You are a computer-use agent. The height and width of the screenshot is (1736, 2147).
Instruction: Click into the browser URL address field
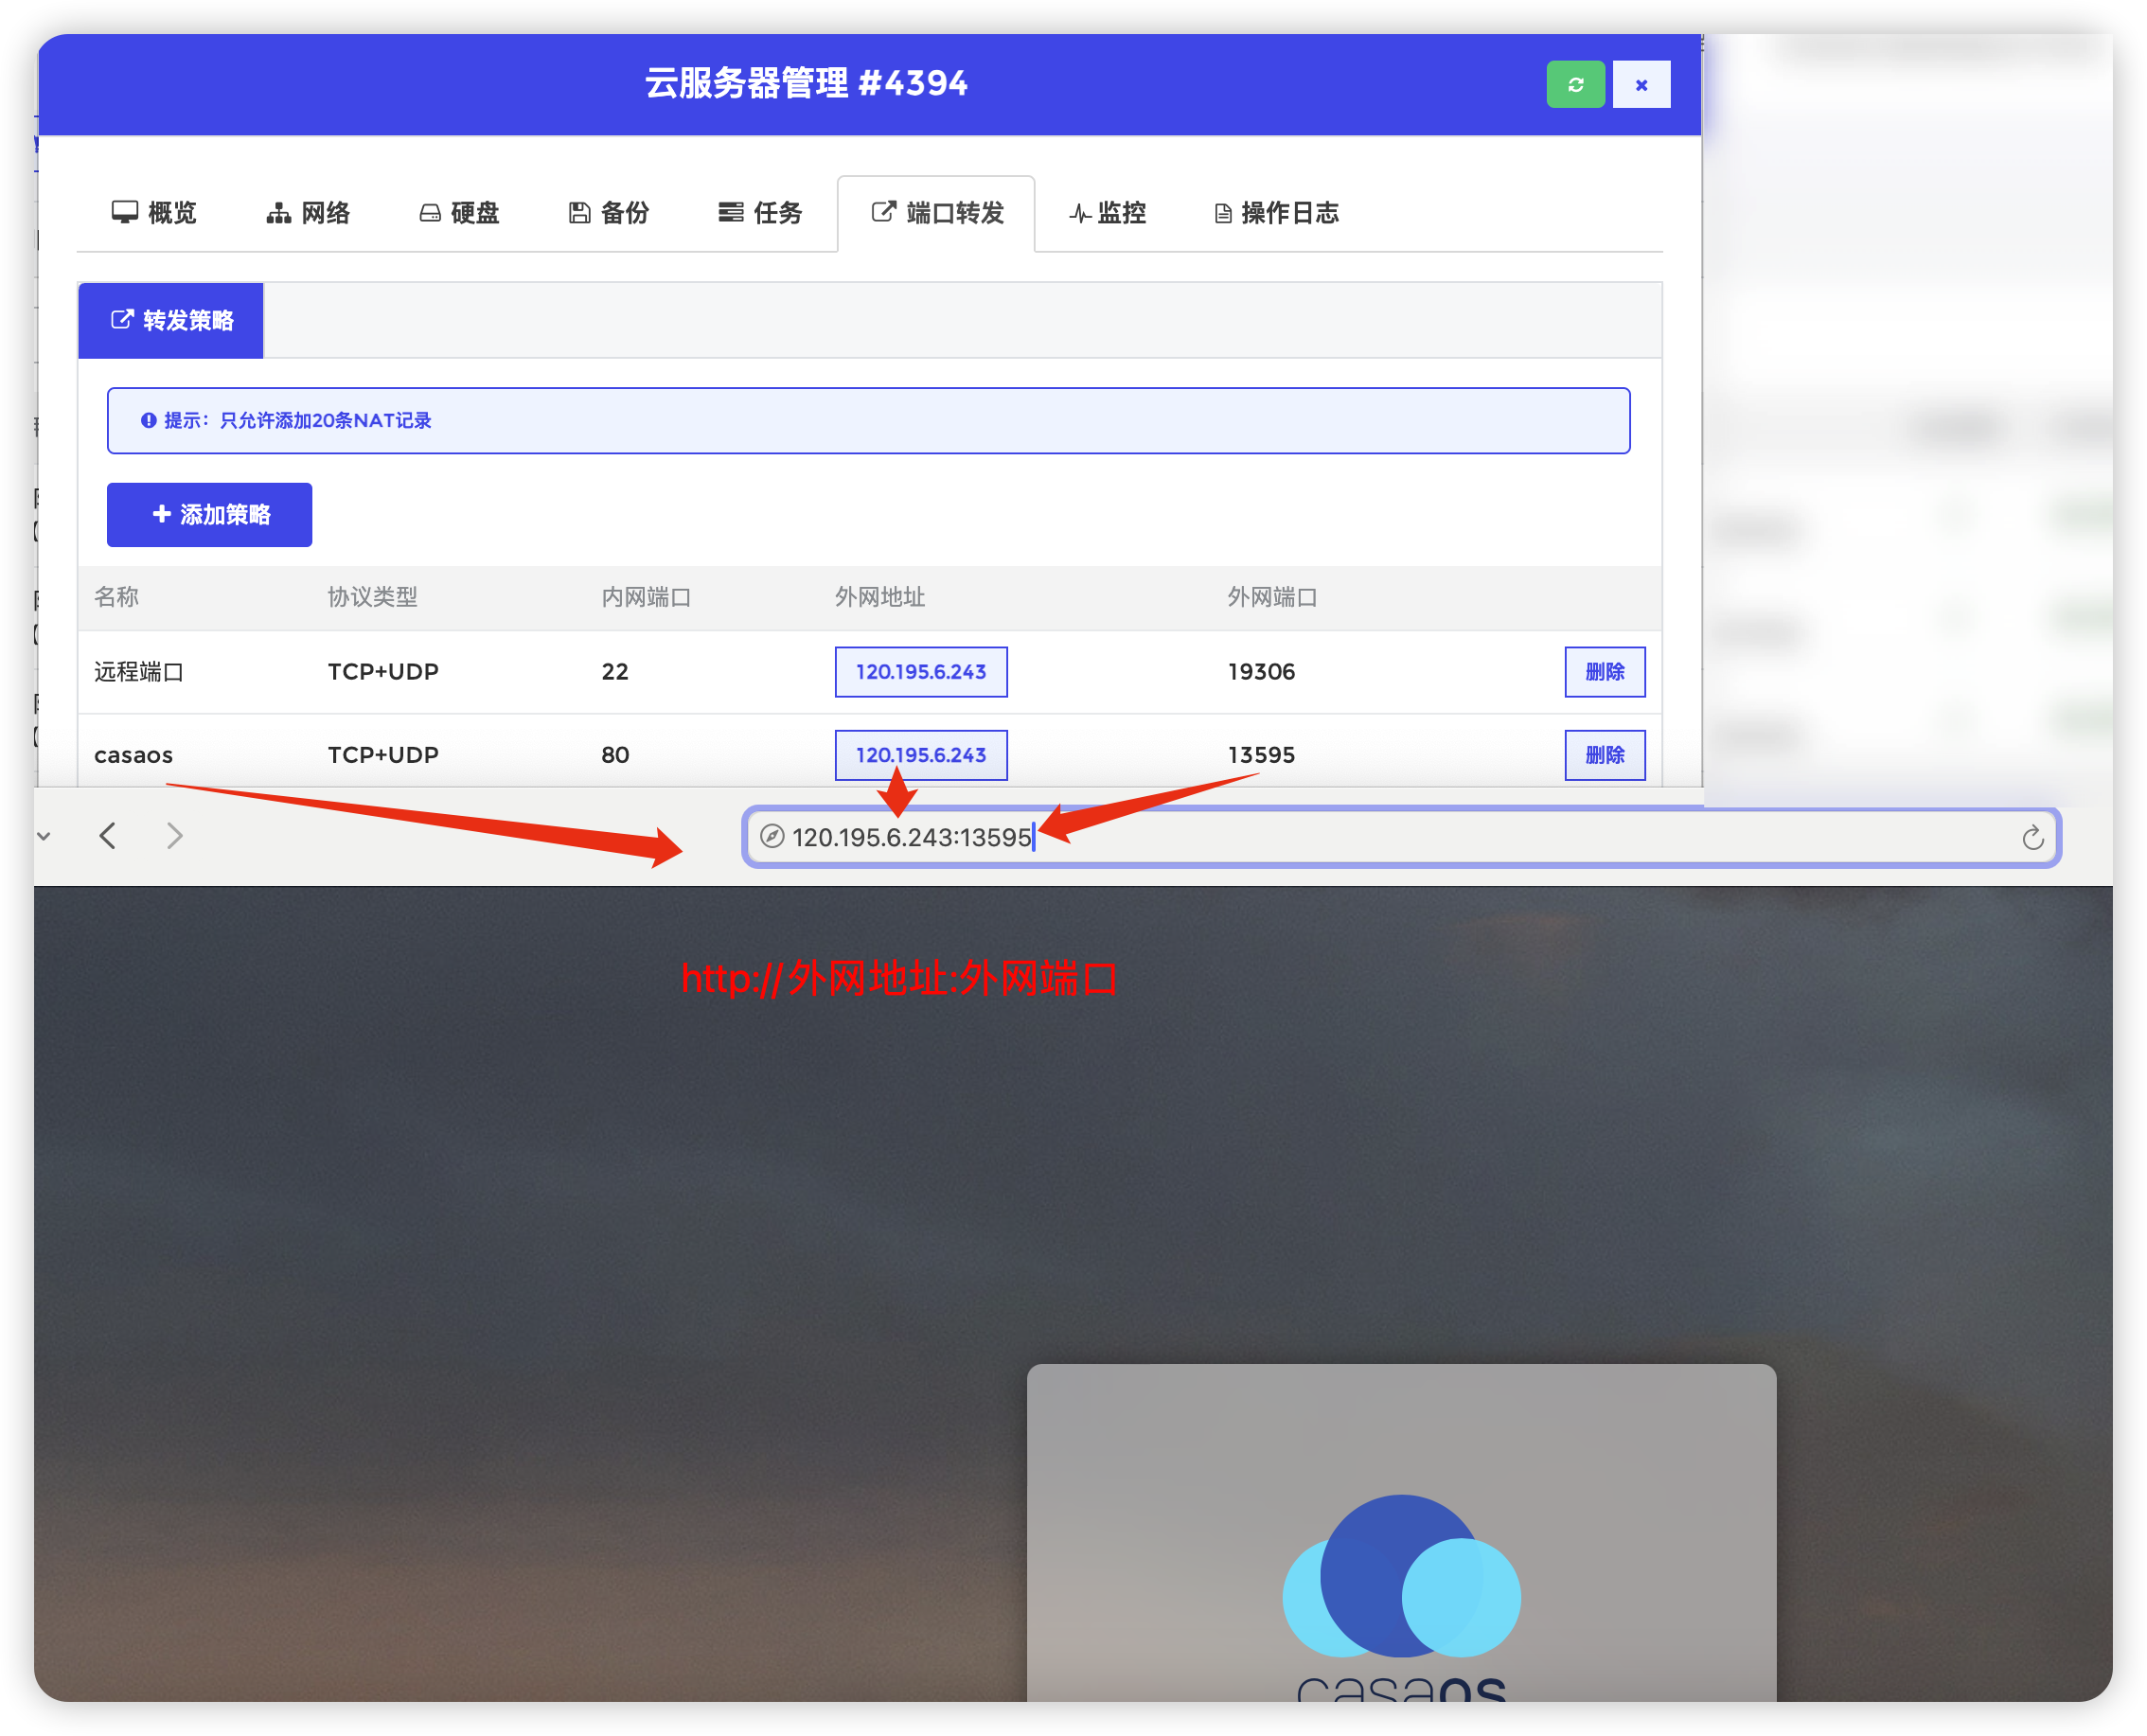tap(1400, 838)
